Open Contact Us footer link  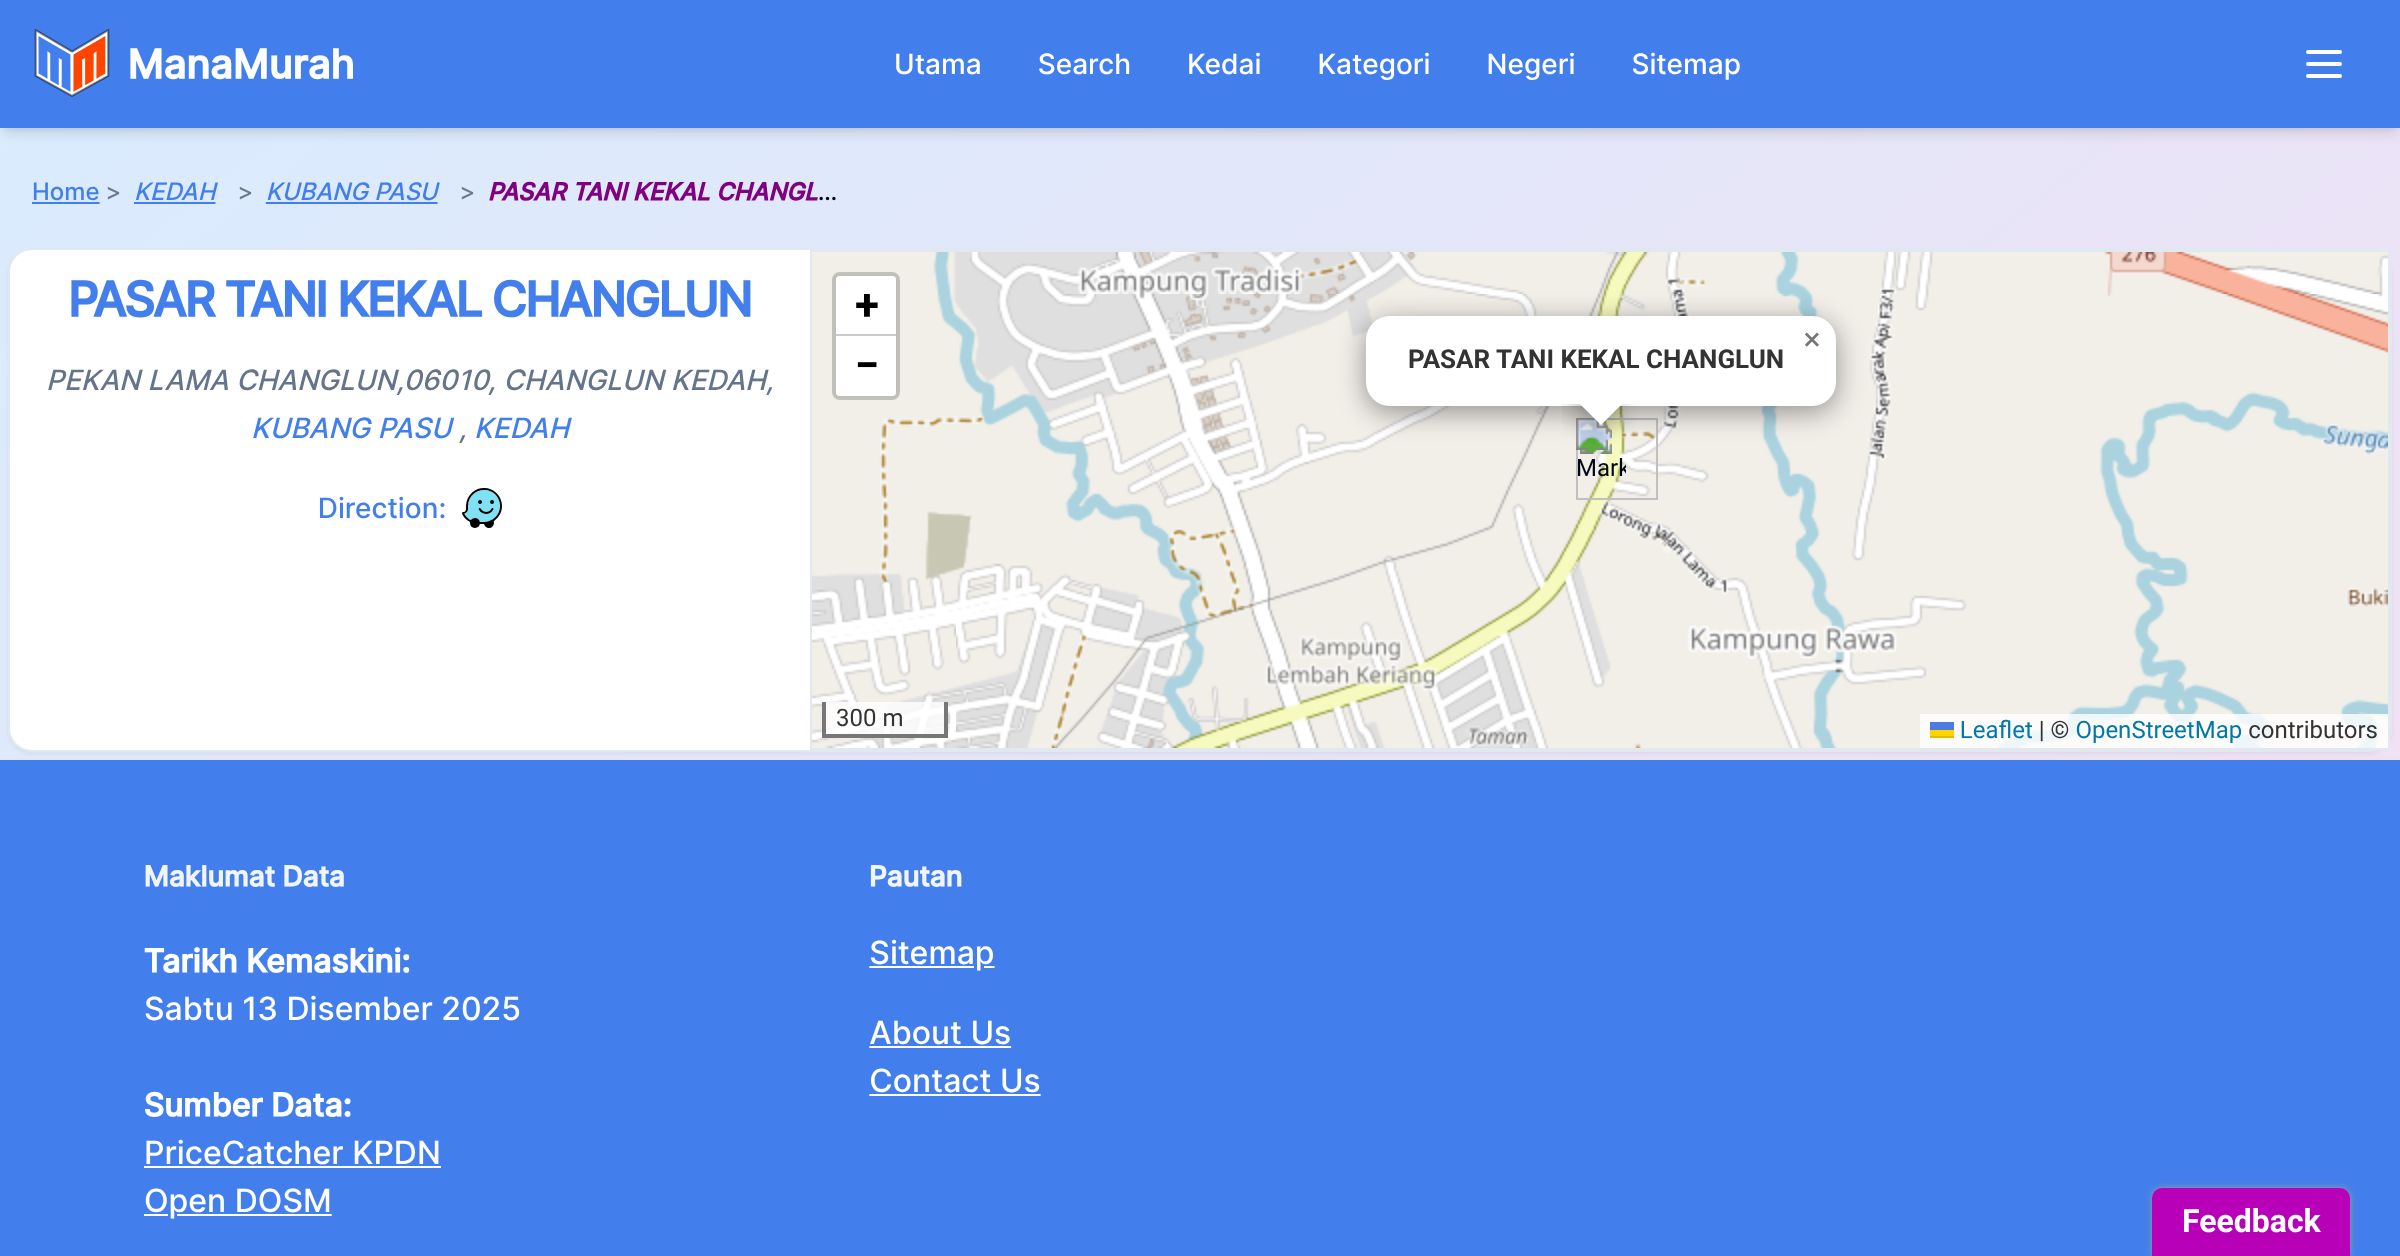pos(954,1081)
